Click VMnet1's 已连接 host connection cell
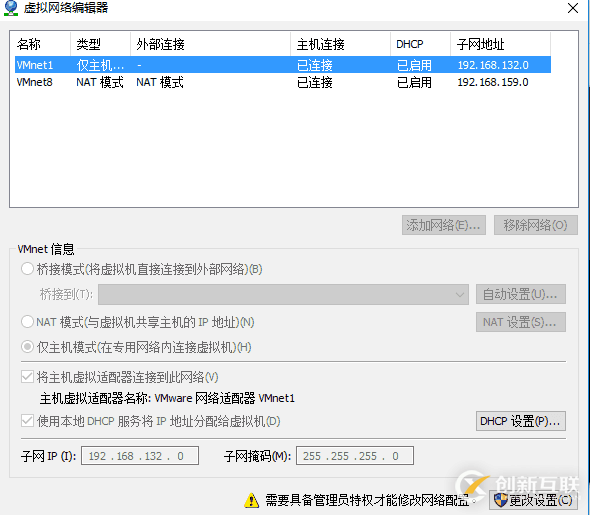The height and width of the screenshot is (515, 590). tap(315, 65)
